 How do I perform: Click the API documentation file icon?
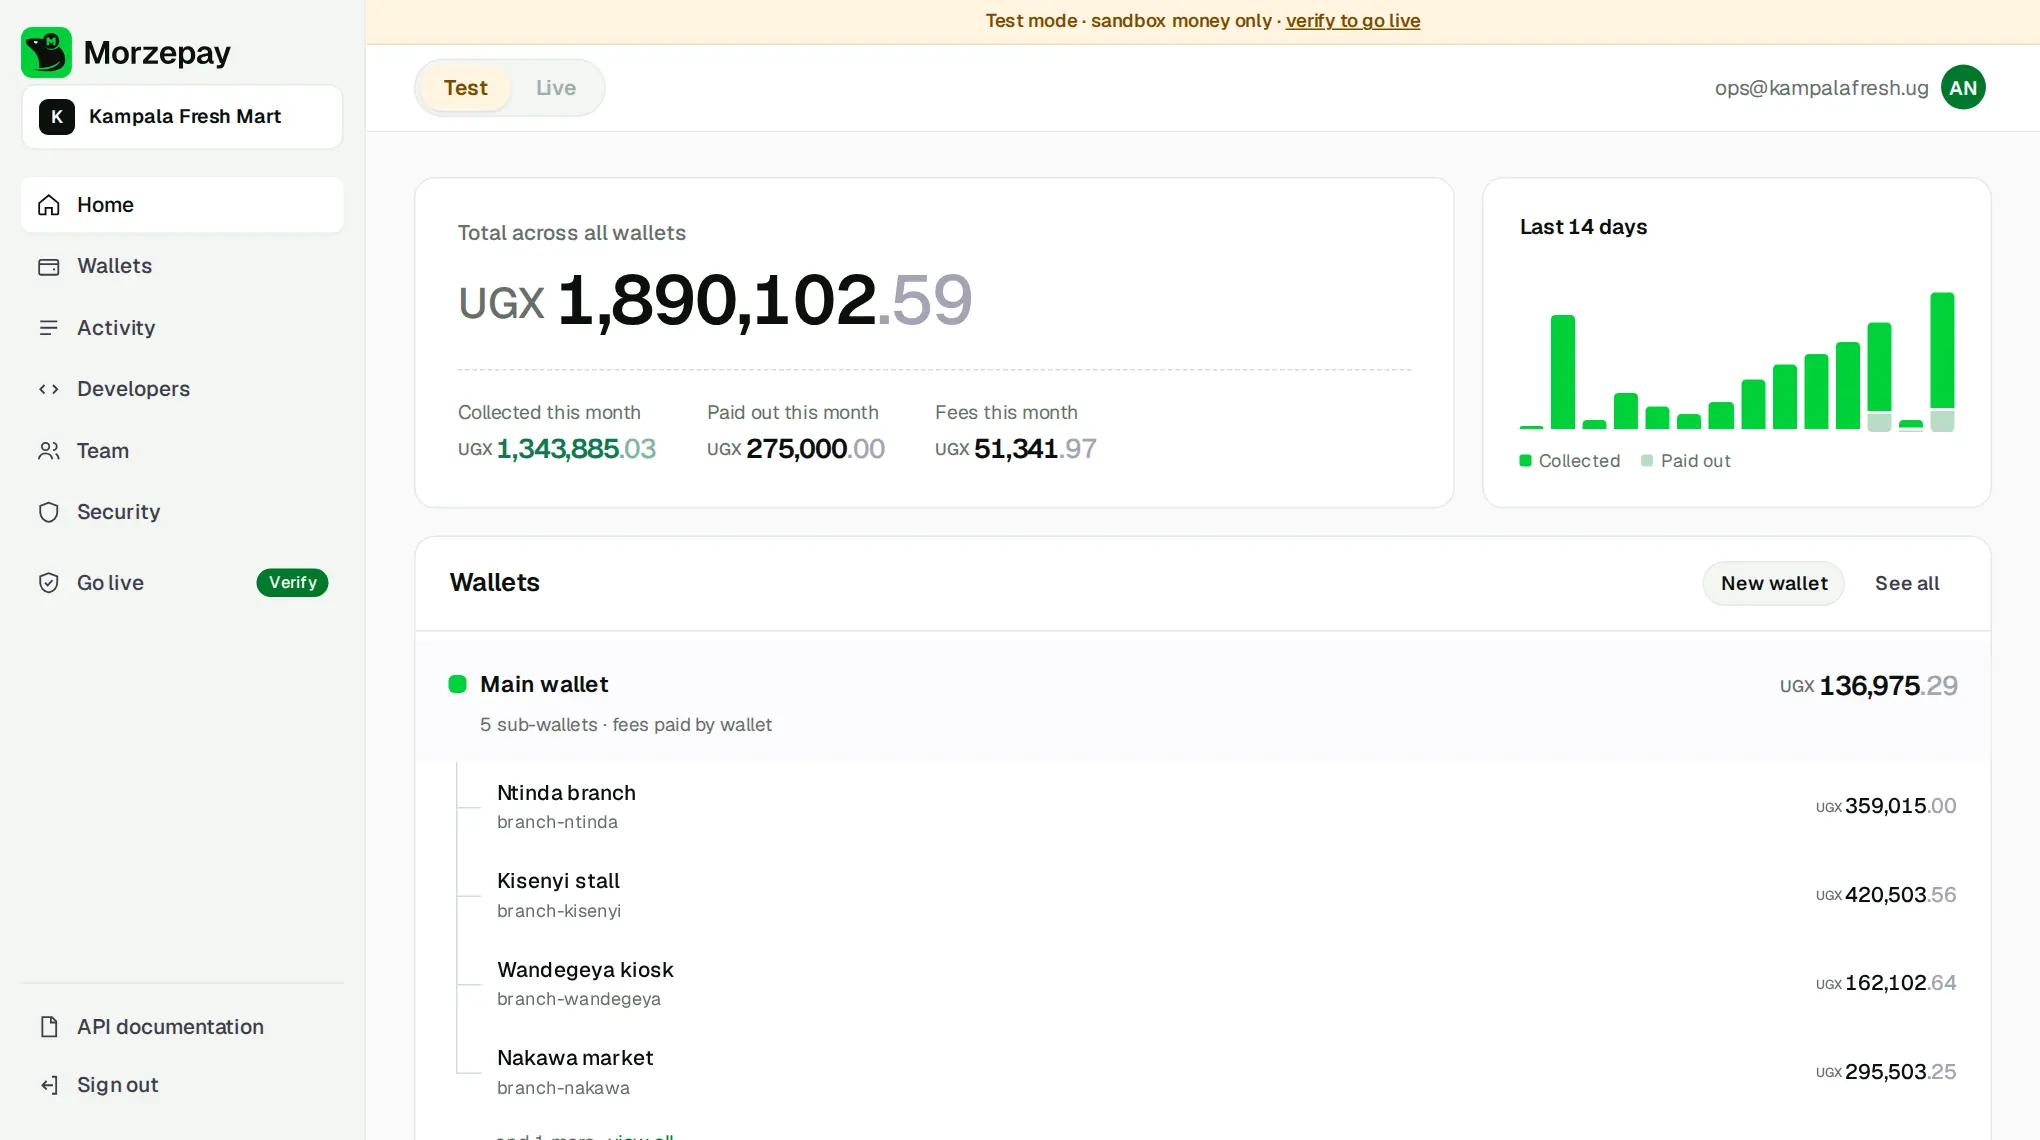[49, 1027]
